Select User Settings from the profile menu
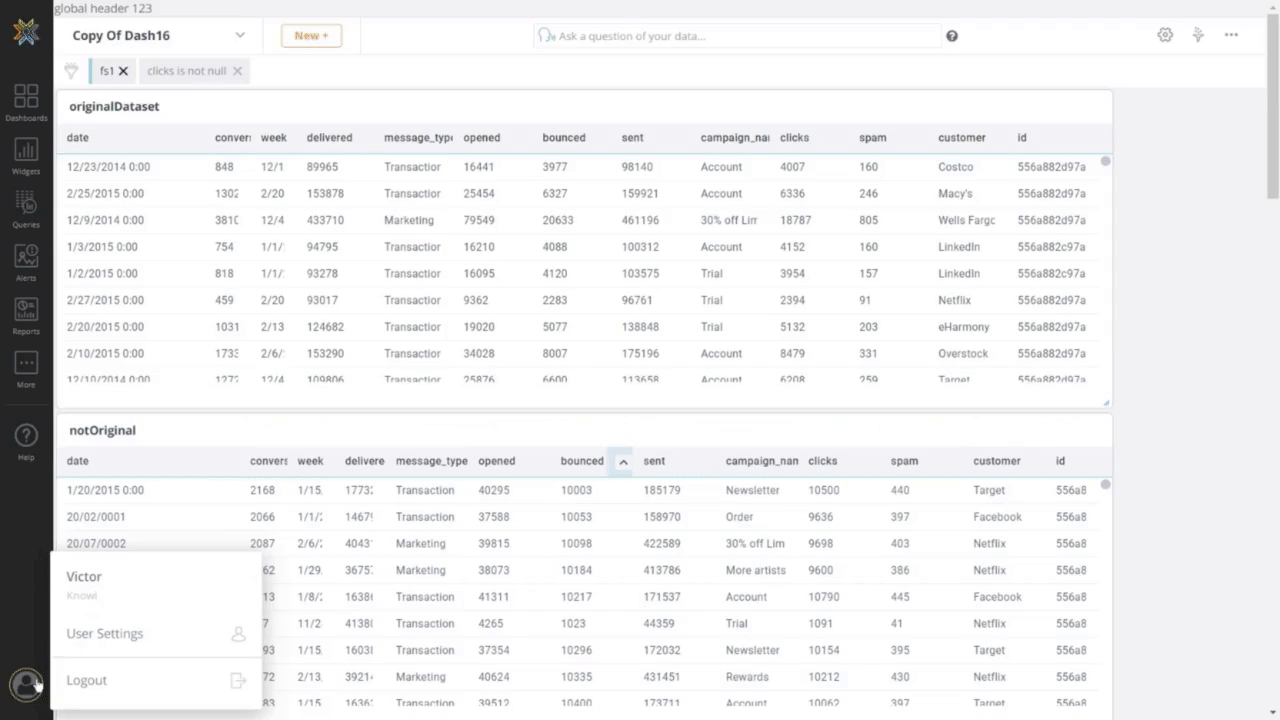Viewport: 1280px width, 720px height. (x=105, y=633)
